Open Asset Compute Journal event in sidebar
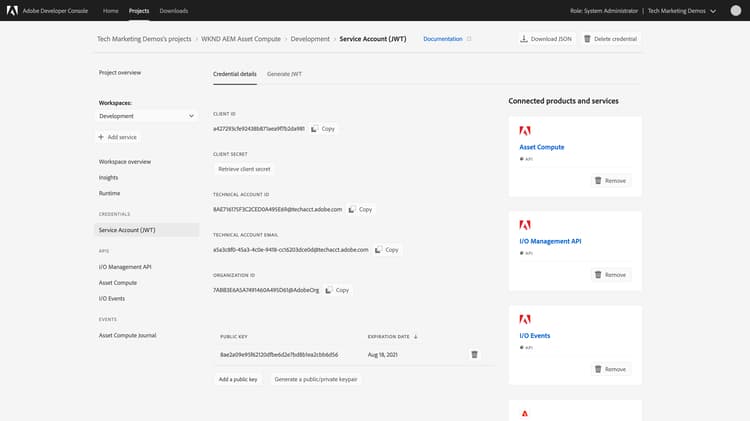 128,335
